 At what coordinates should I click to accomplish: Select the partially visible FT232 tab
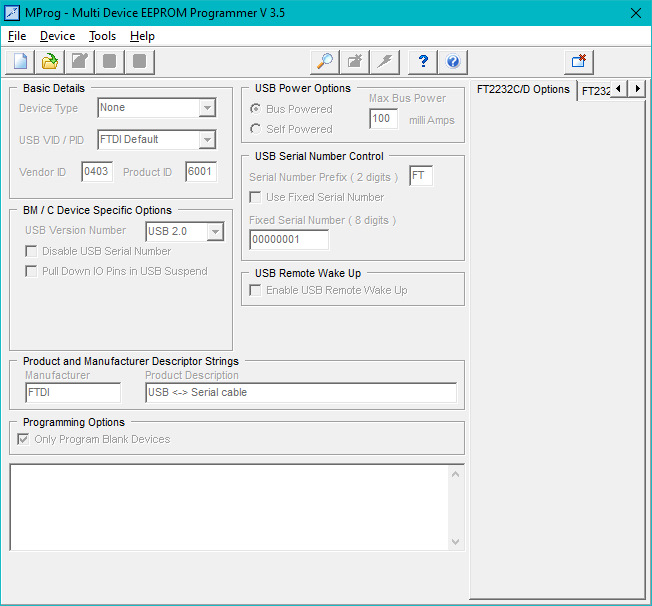click(x=595, y=91)
